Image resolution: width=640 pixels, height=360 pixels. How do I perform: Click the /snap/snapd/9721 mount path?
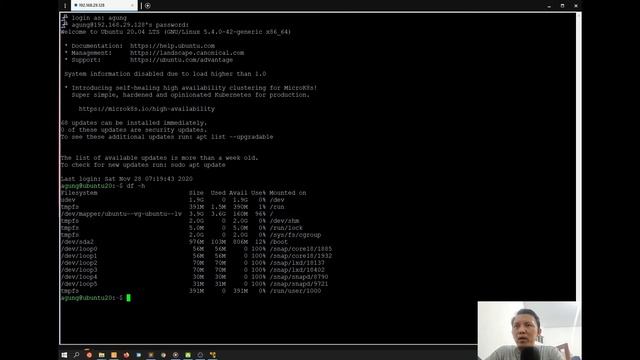click(299, 284)
